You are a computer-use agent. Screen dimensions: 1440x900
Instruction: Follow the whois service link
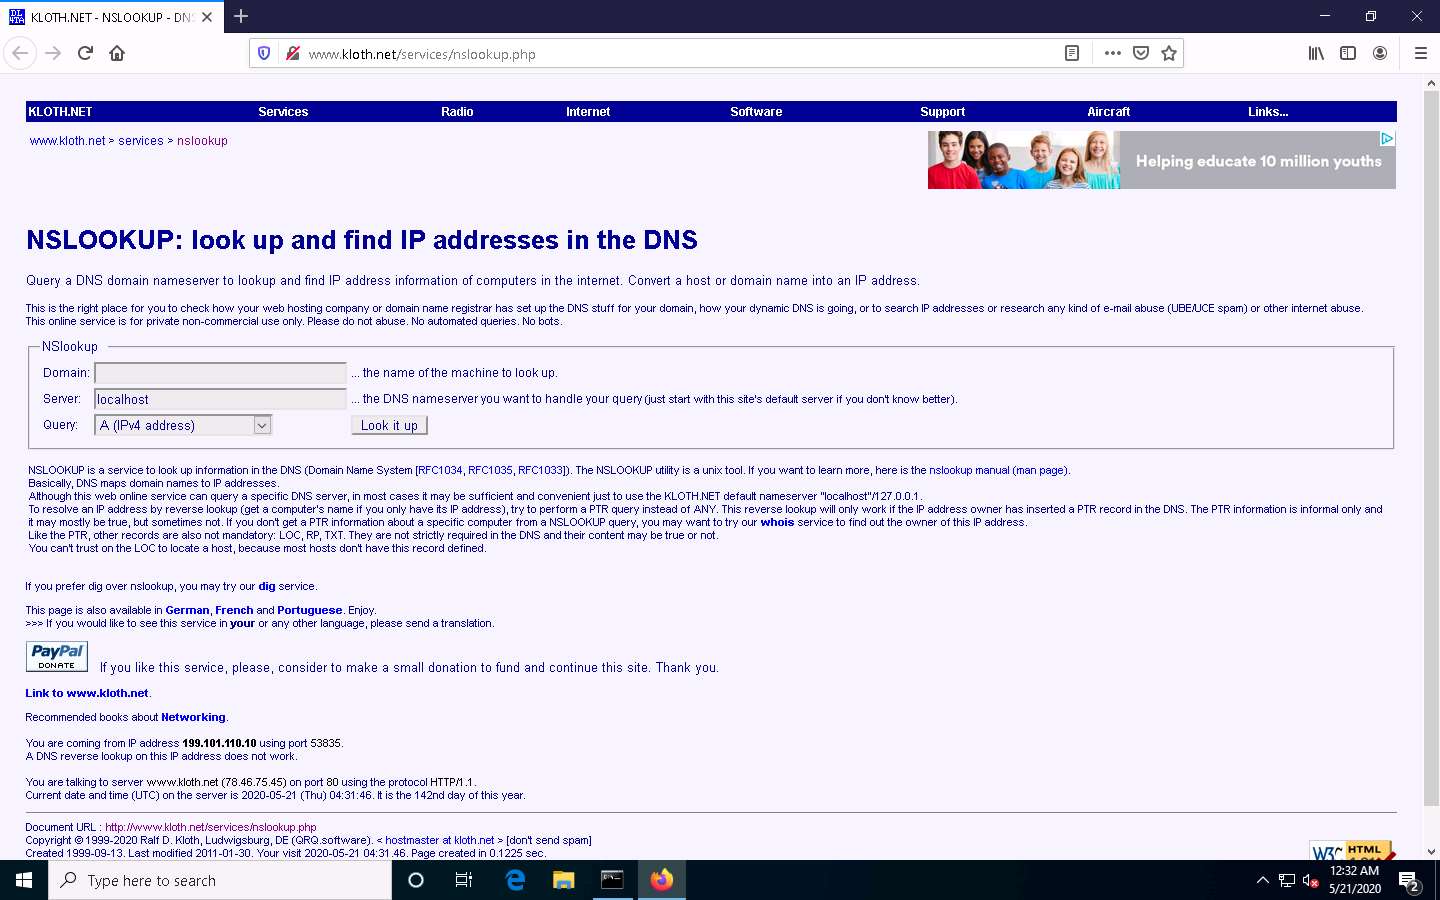[777, 522]
